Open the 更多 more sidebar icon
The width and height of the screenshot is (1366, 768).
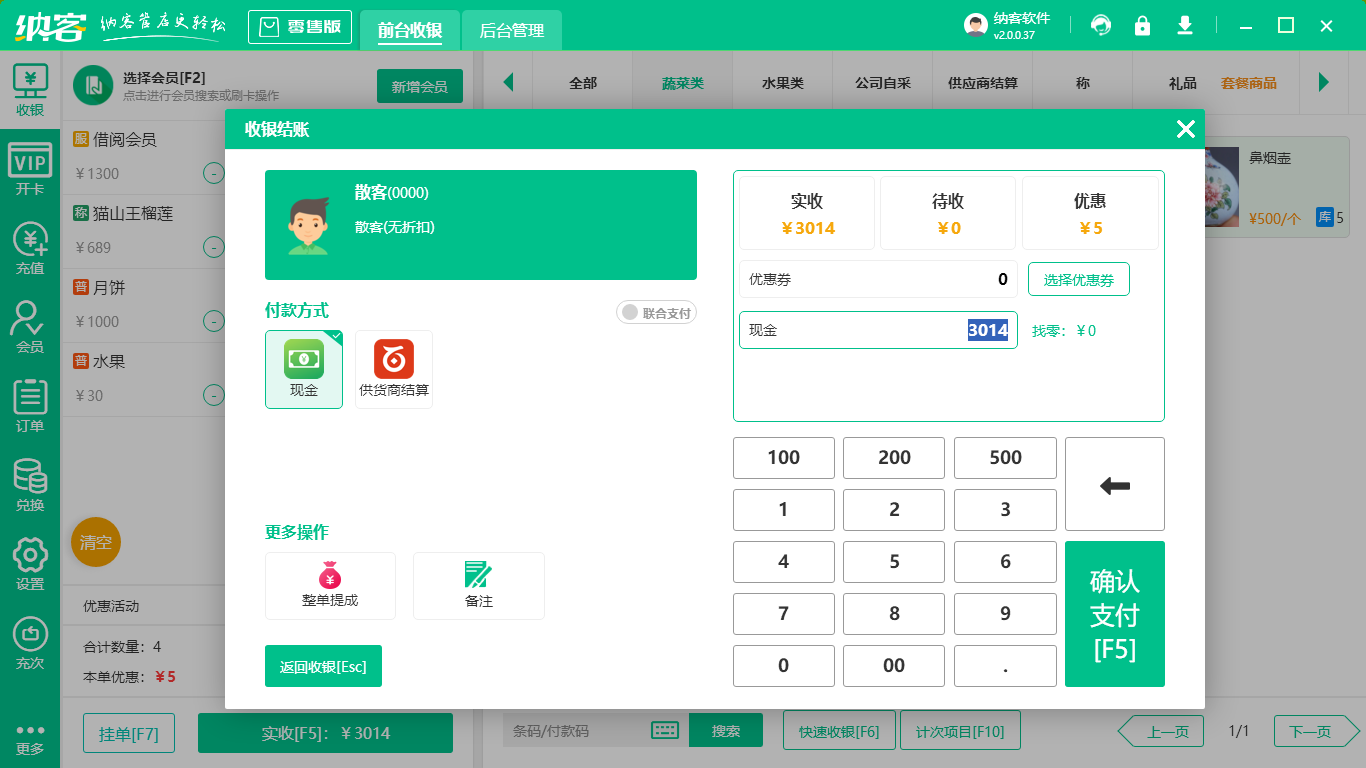[30, 738]
